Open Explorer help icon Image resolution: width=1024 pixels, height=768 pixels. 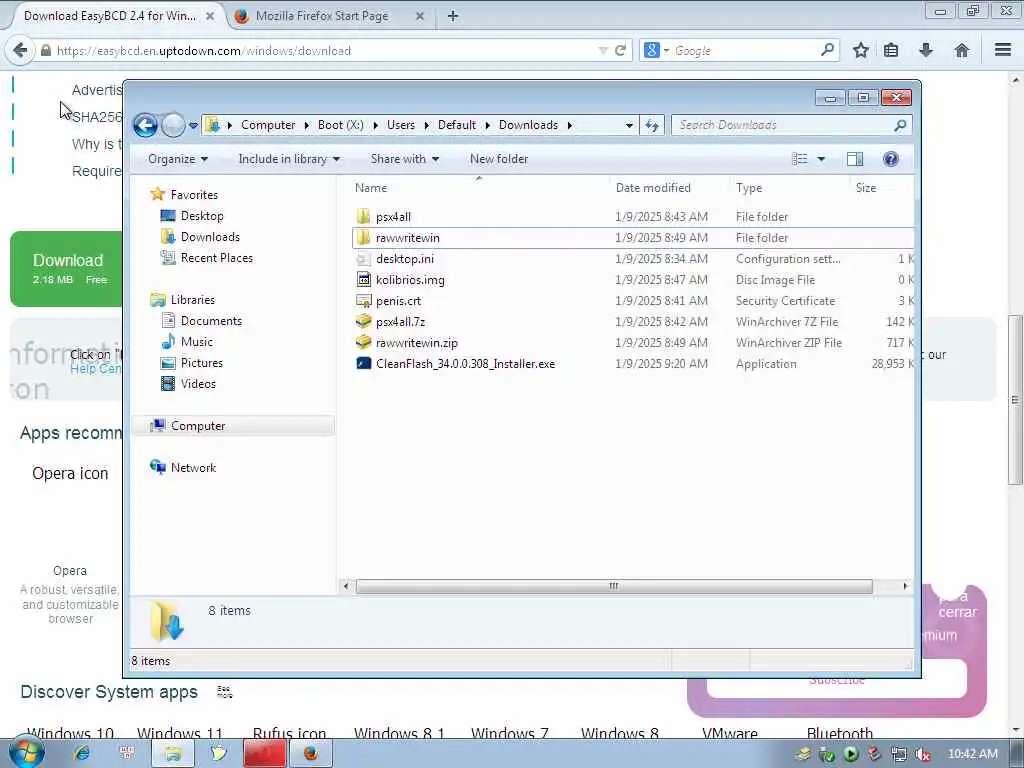tap(890, 159)
